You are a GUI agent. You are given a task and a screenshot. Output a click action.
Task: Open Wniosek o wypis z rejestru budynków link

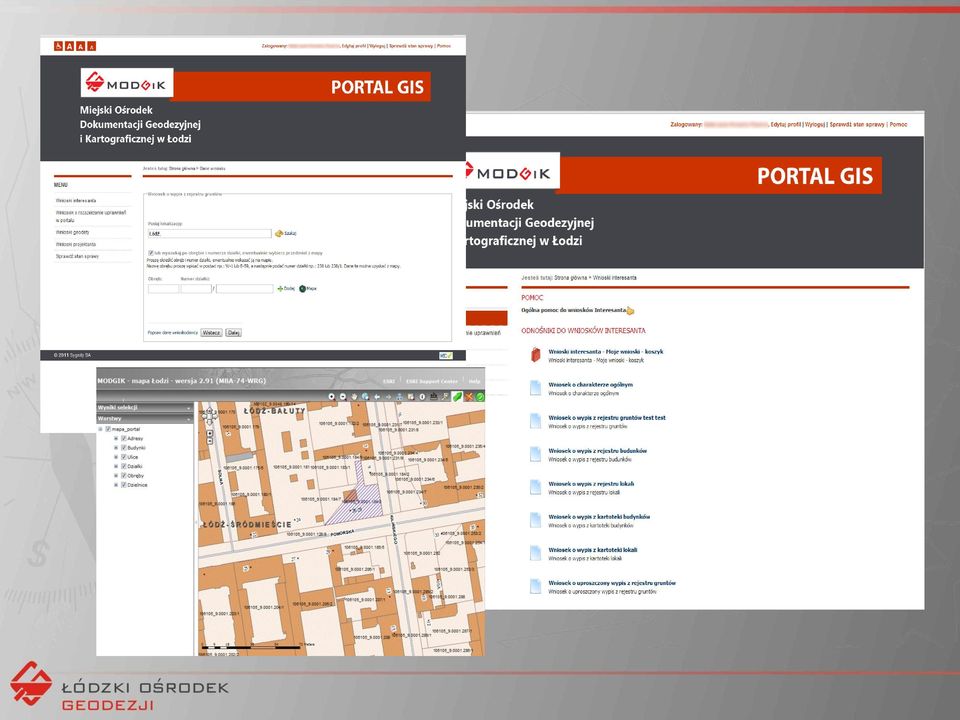(598, 451)
